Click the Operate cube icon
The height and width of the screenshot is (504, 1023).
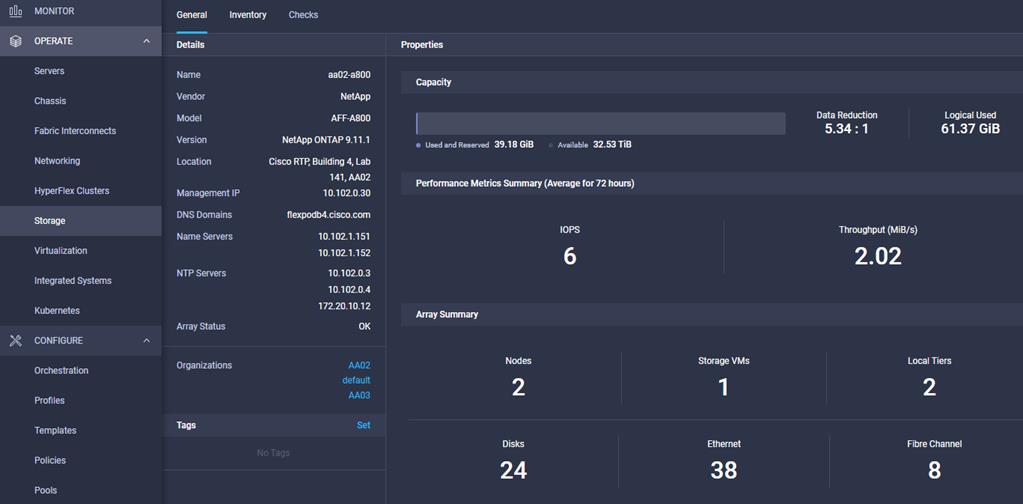click(x=16, y=41)
